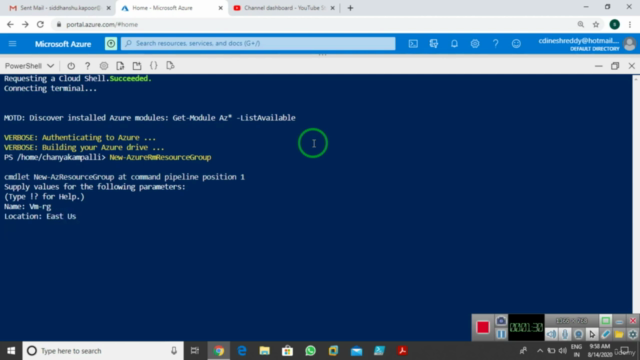Minimize the Cloud Shell pane
Screen dimensions: 640x360
tap(598, 66)
